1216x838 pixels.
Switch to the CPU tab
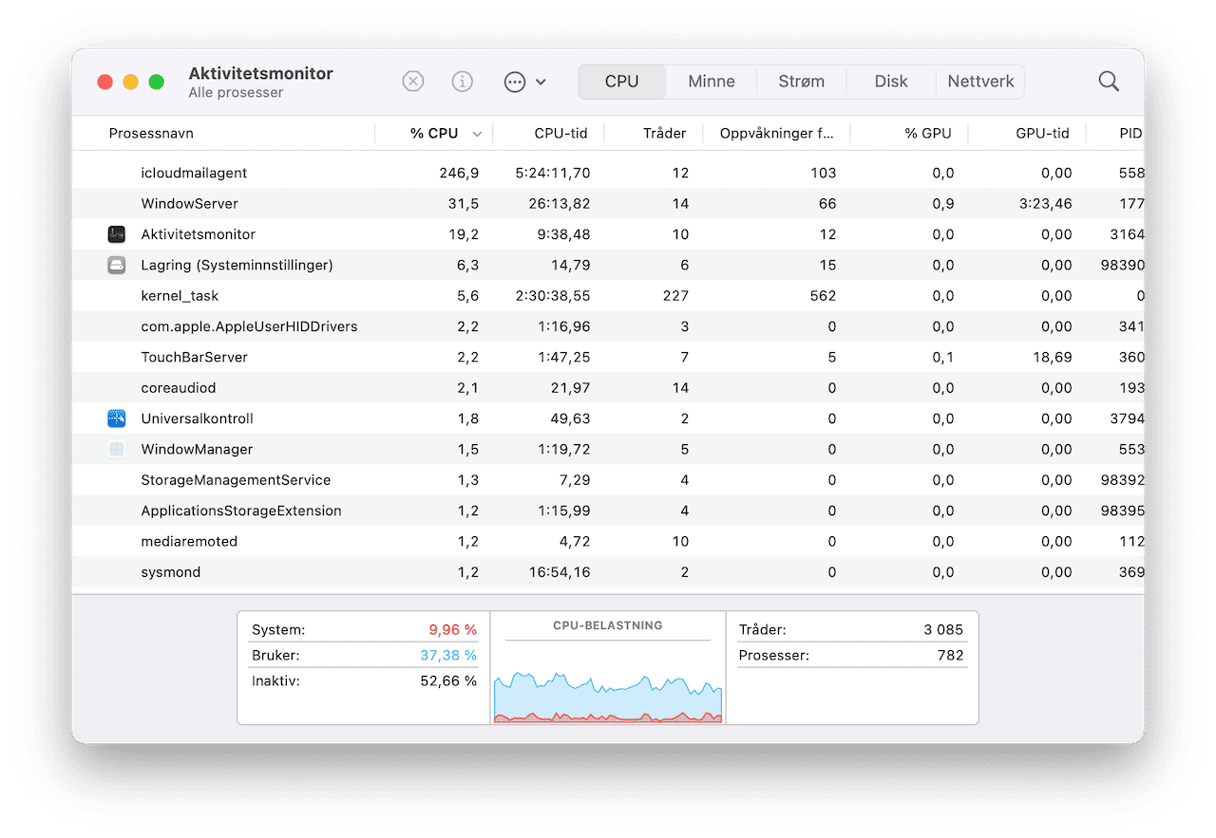(x=622, y=82)
